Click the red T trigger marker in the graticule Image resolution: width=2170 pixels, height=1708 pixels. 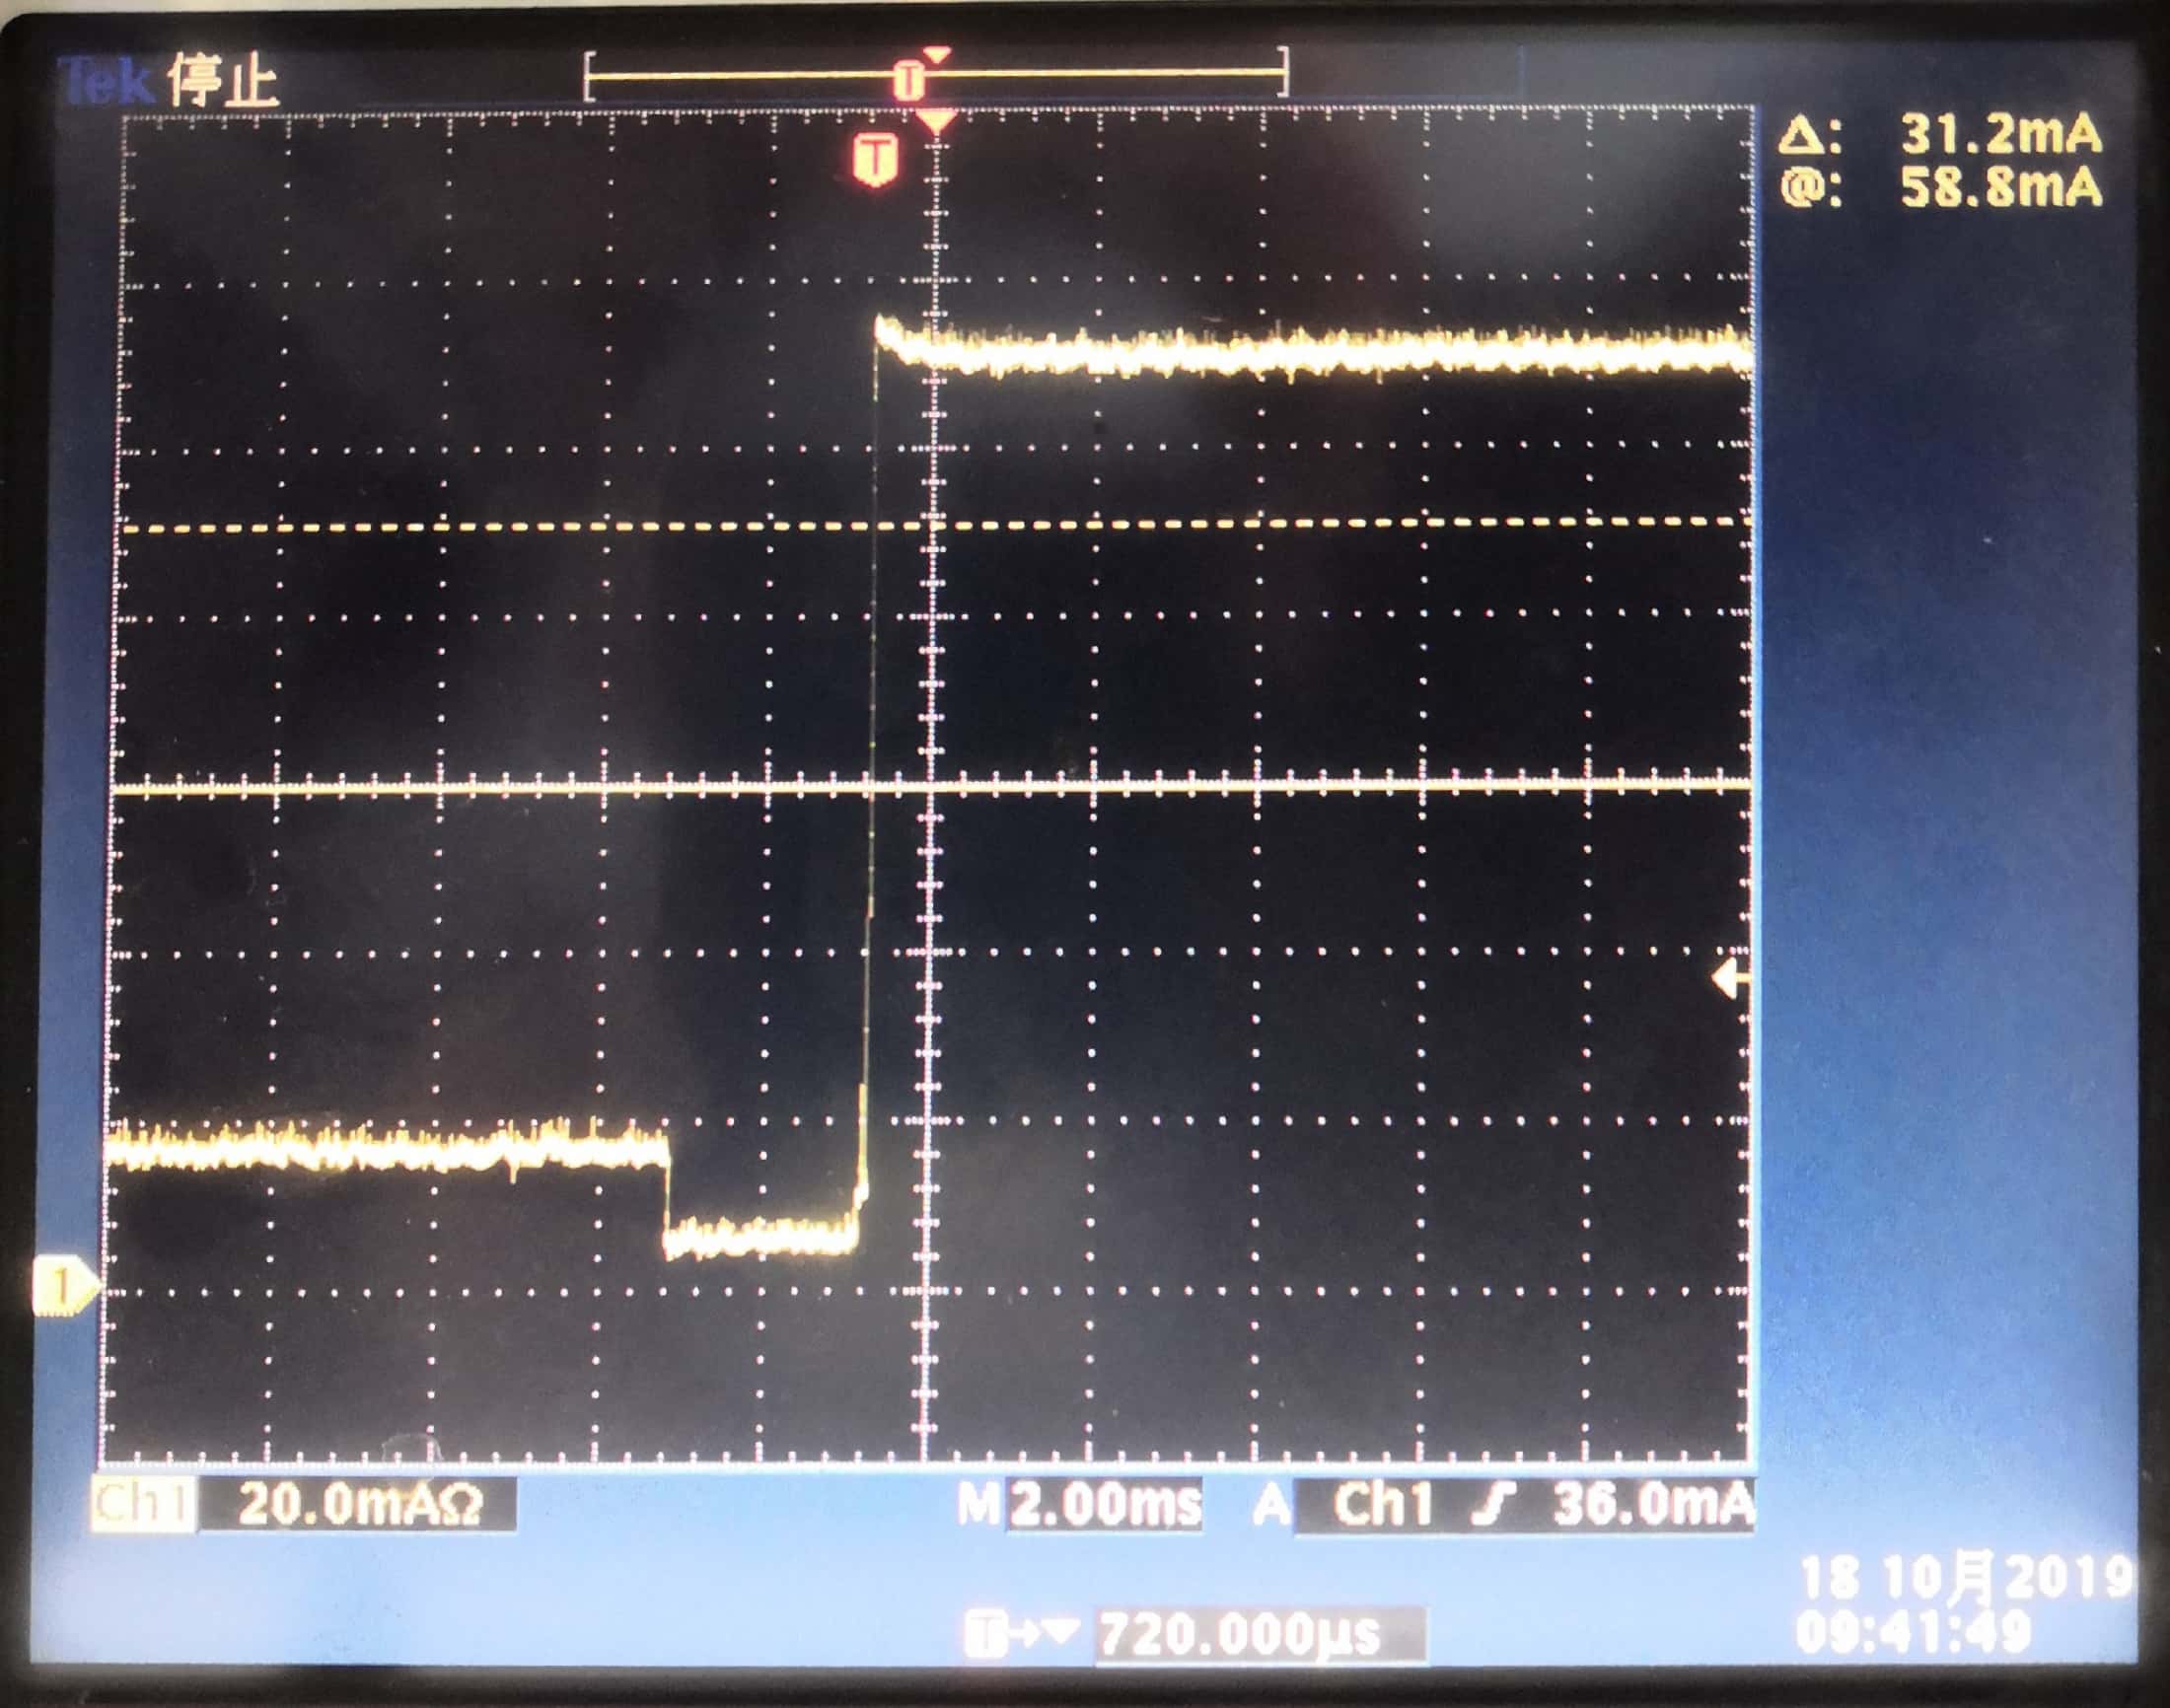coord(876,160)
